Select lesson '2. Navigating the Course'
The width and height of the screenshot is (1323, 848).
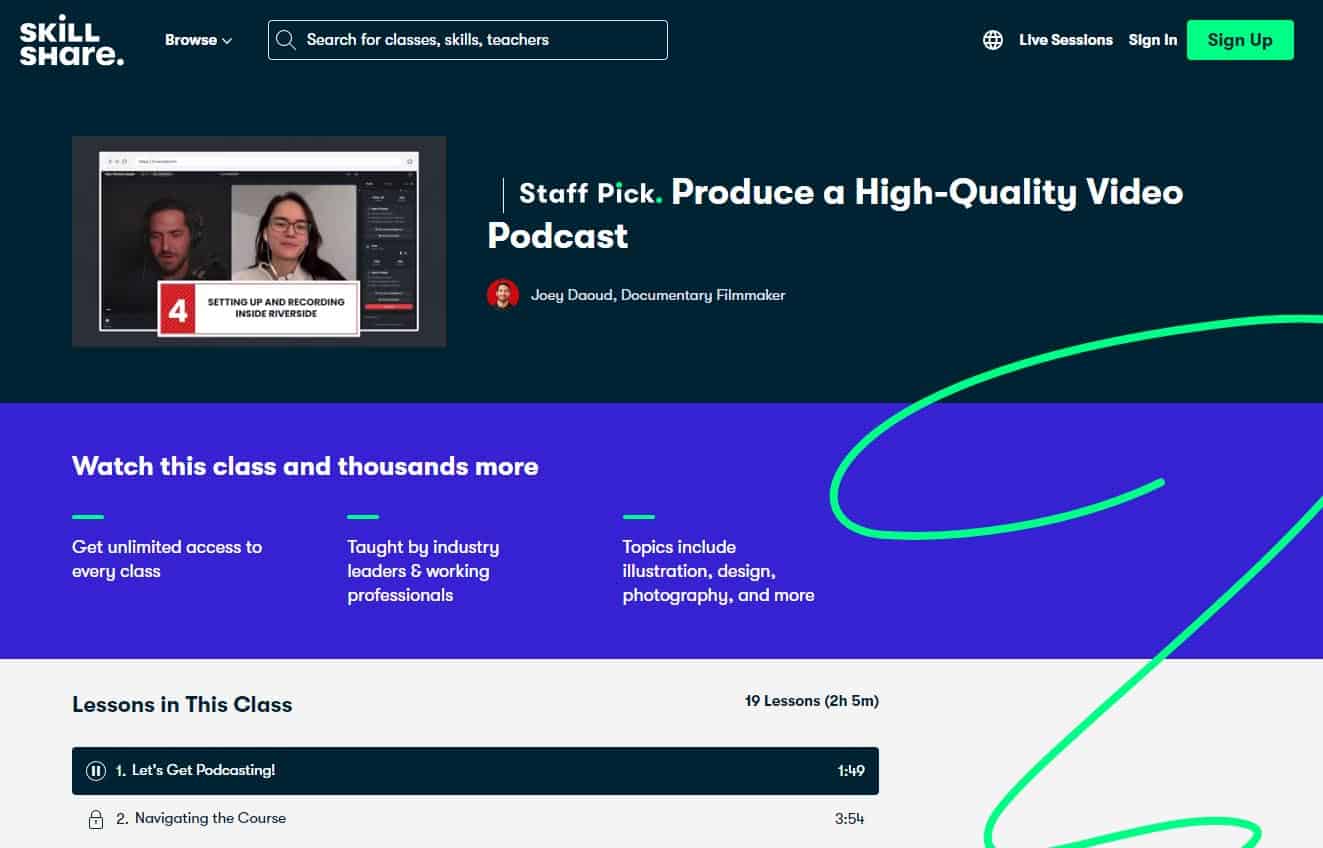coord(475,819)
